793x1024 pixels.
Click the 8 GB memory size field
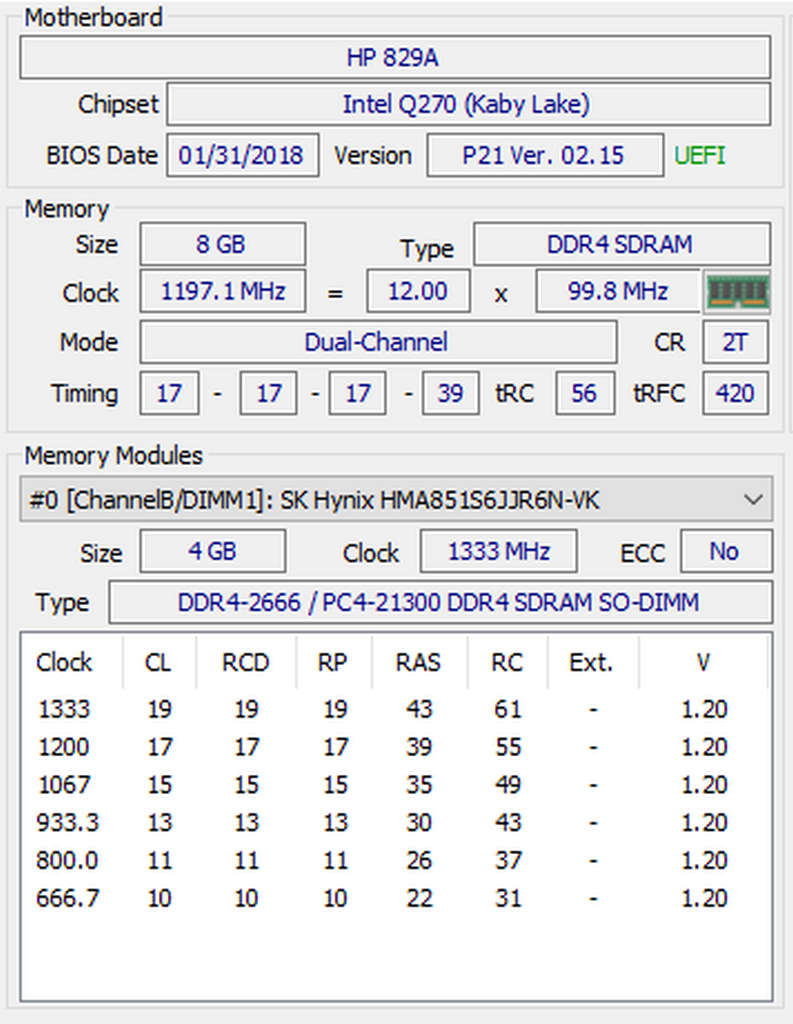coord(221,244)
